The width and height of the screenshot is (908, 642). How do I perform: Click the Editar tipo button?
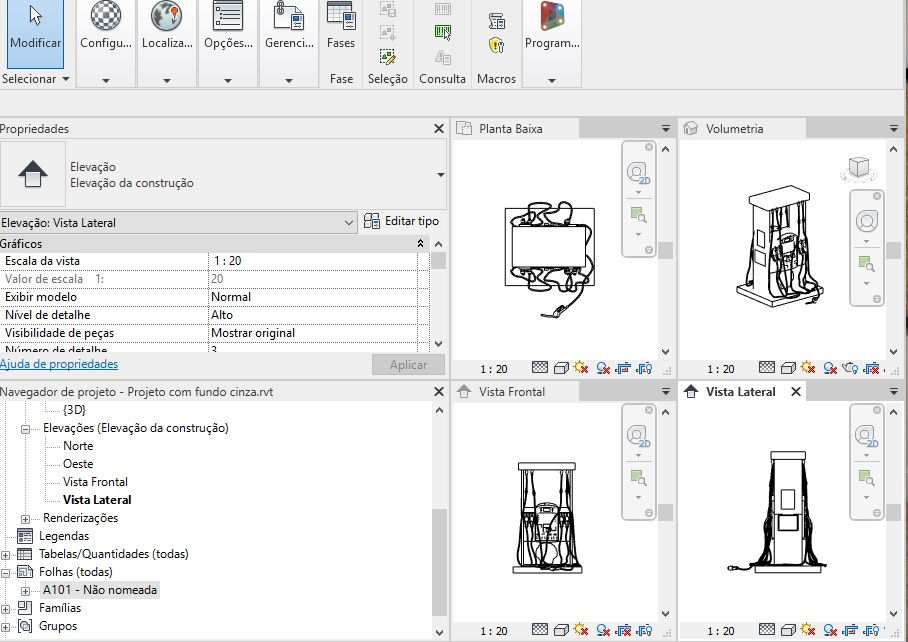tap(401, 221)
